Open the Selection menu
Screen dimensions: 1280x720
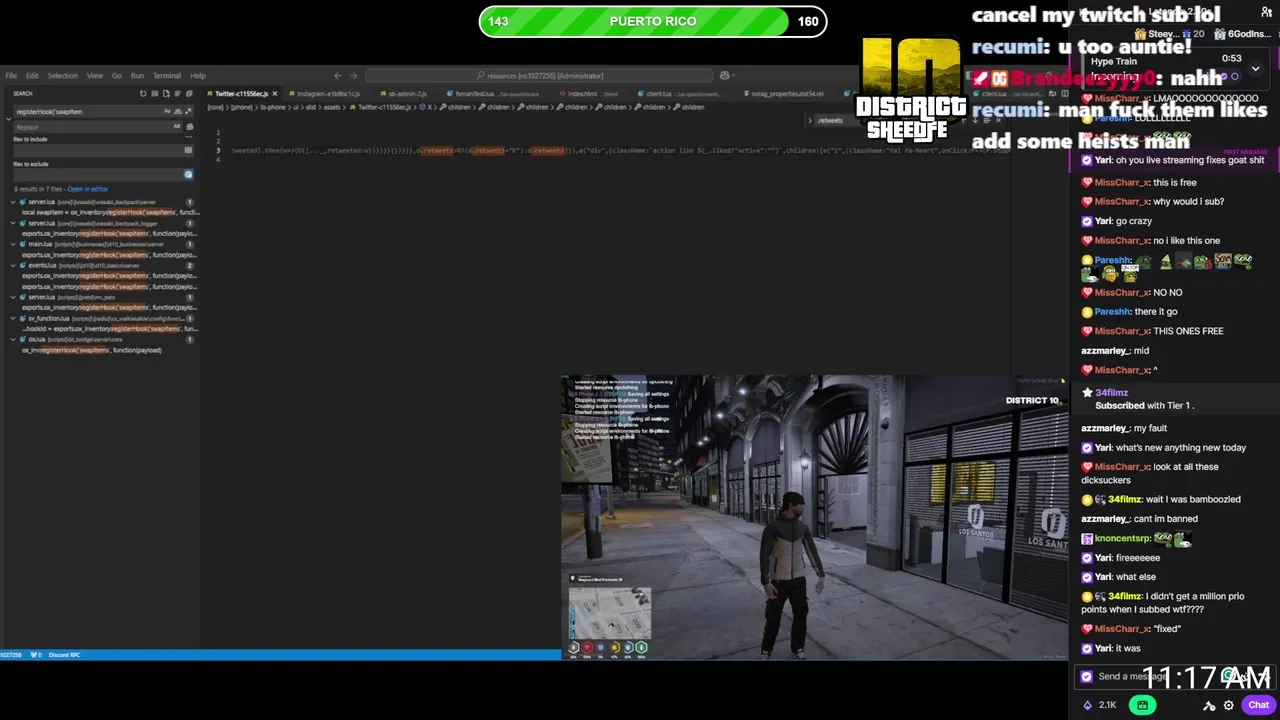(62, 75)
